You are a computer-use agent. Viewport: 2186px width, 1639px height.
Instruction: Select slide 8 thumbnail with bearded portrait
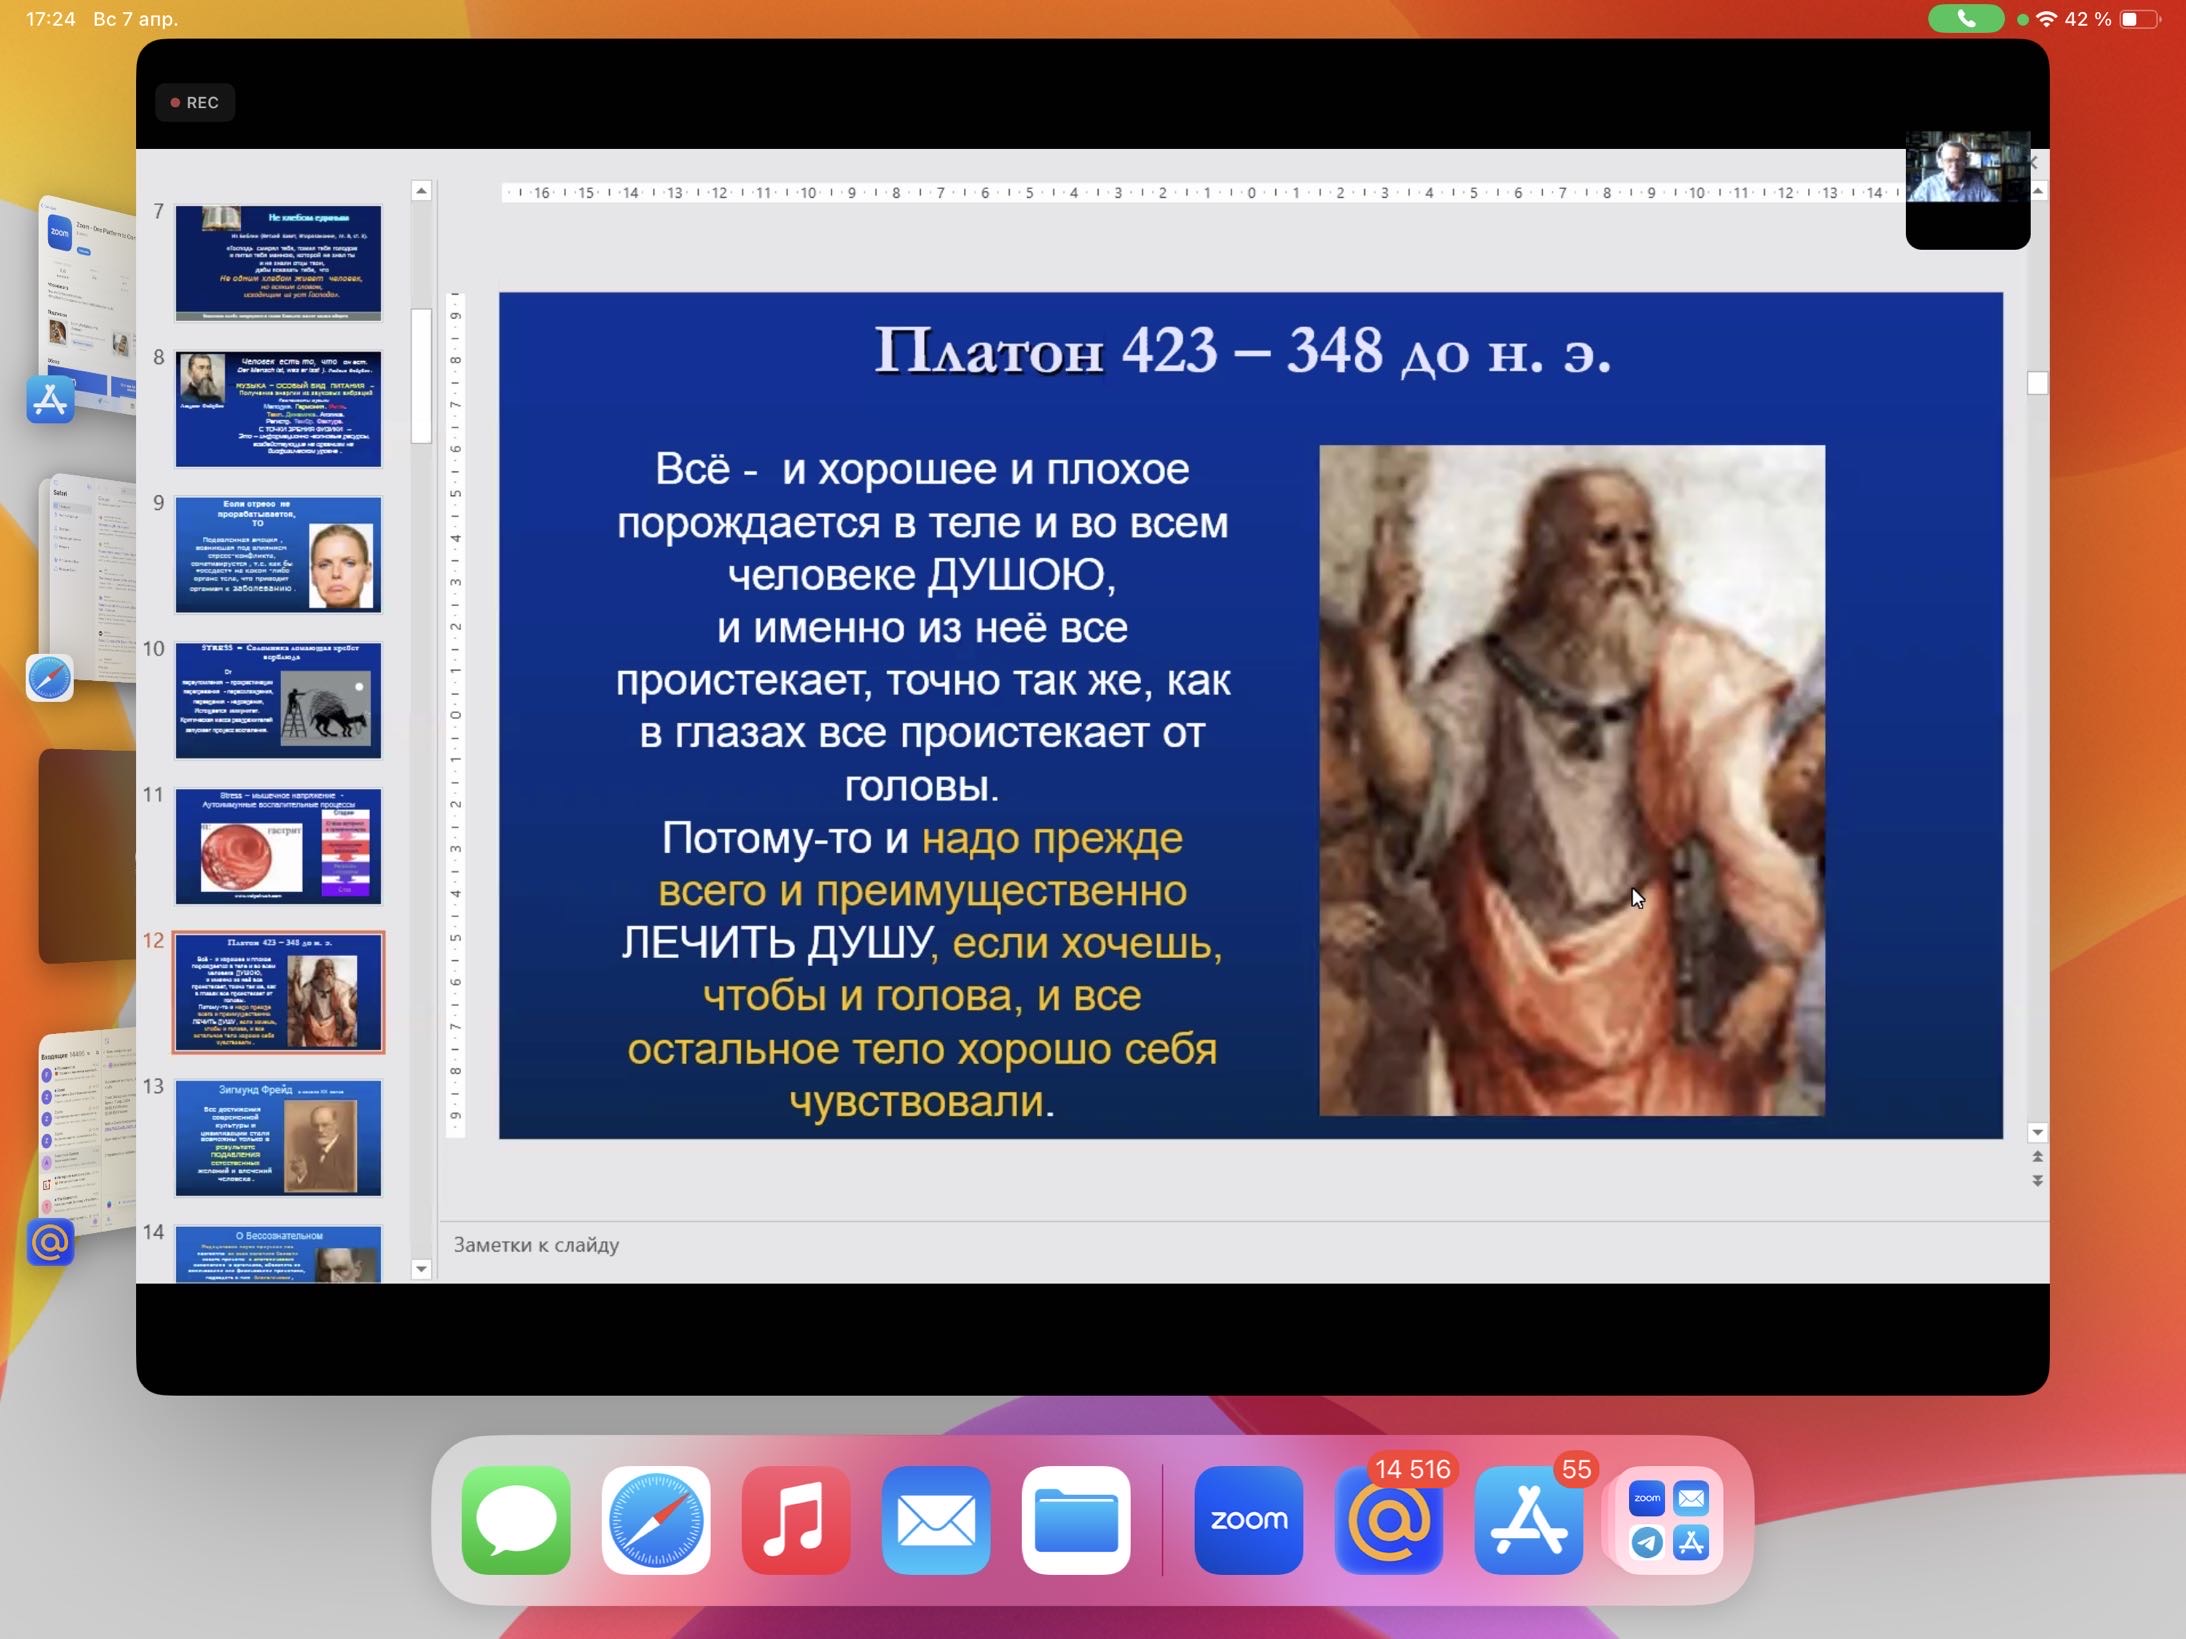[x=278, y=408]
